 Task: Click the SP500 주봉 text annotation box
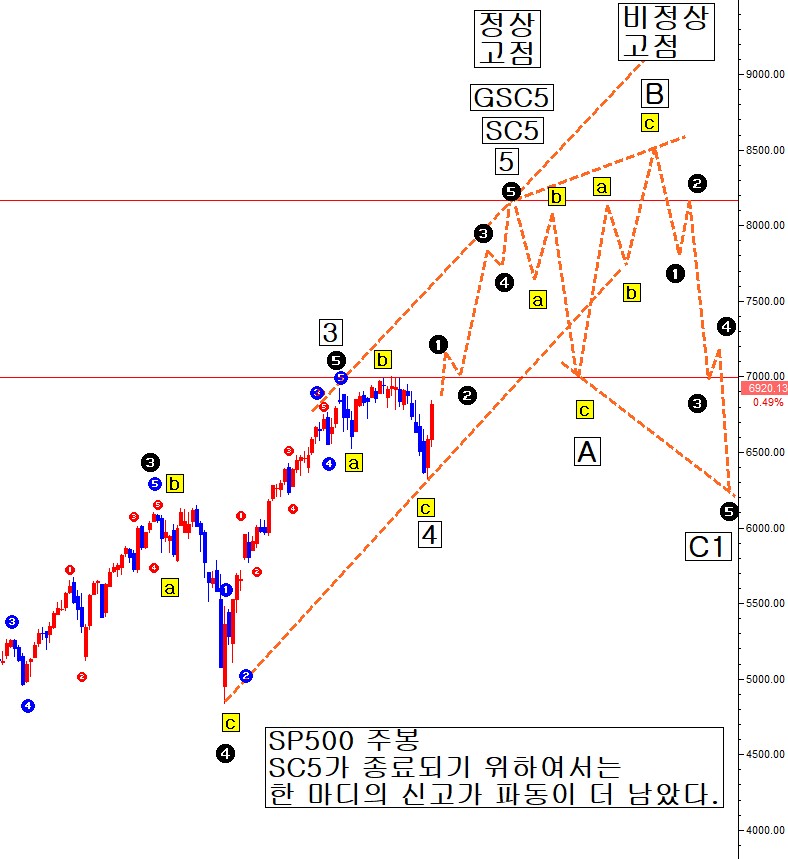494,767
